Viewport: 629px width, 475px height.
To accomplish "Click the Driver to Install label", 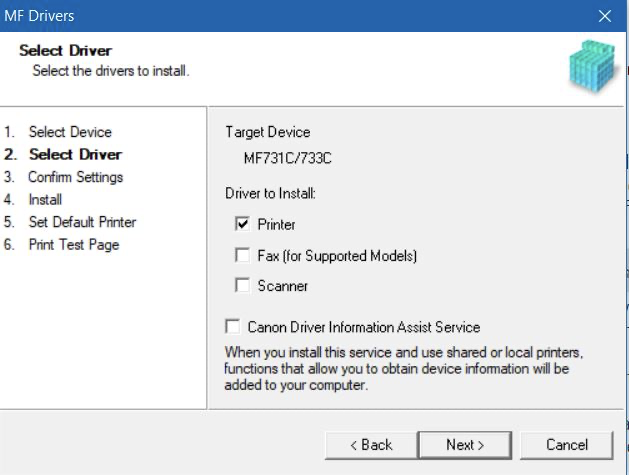I will (x=270, y=193).
